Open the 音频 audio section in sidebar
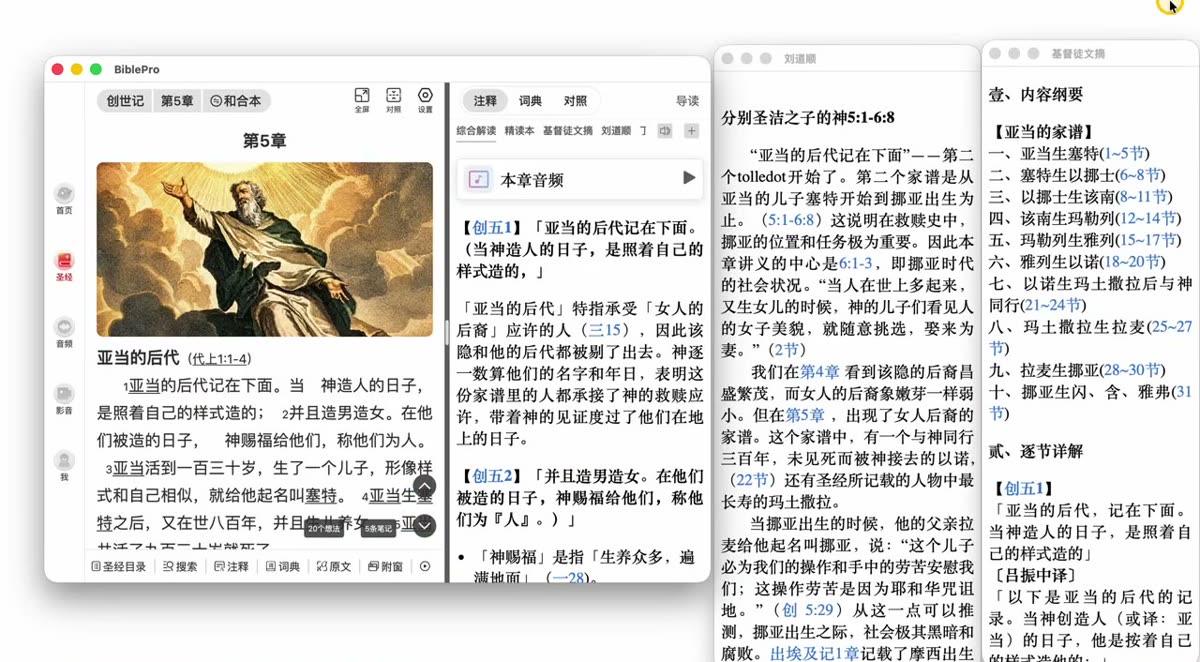 [64, 333]
